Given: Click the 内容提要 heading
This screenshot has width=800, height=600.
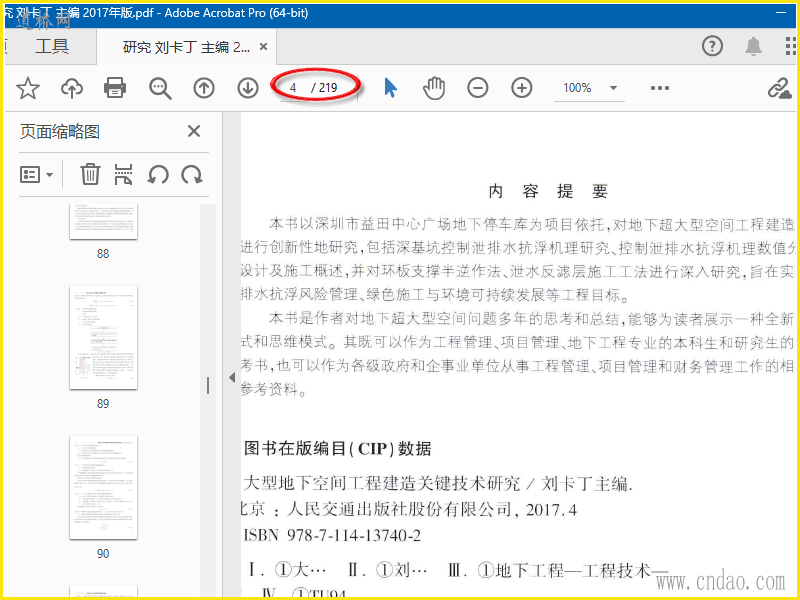Looking at the screenshot, I should pyautogui.click(x=548, y=191).
